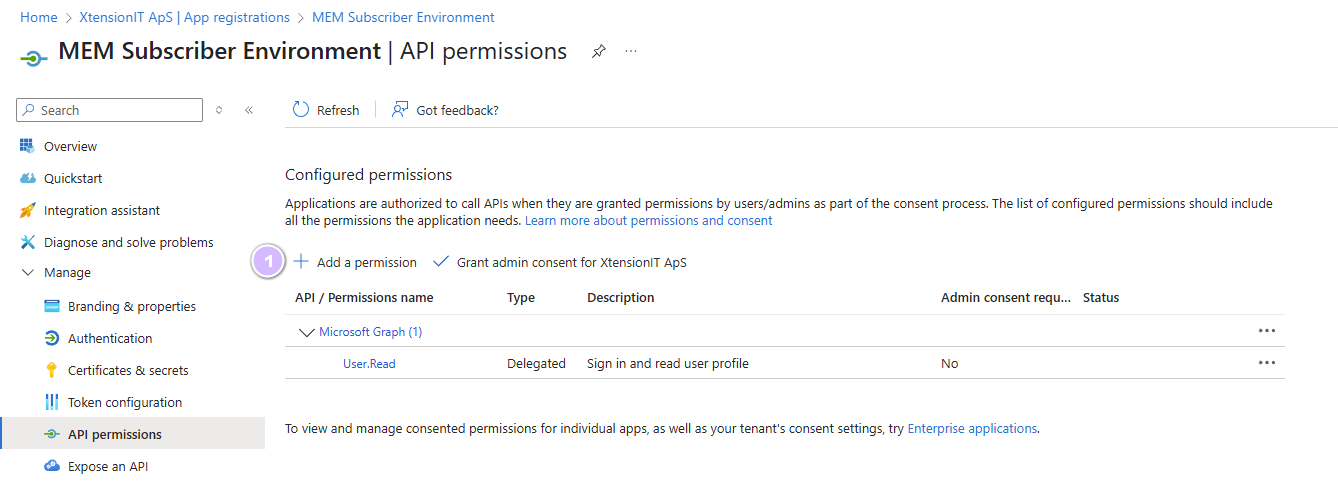Image resolution: width=1338 pixels, height=484 pixels.
Task: Open the Enterprise applications link
Action: [x=971, y=428]
